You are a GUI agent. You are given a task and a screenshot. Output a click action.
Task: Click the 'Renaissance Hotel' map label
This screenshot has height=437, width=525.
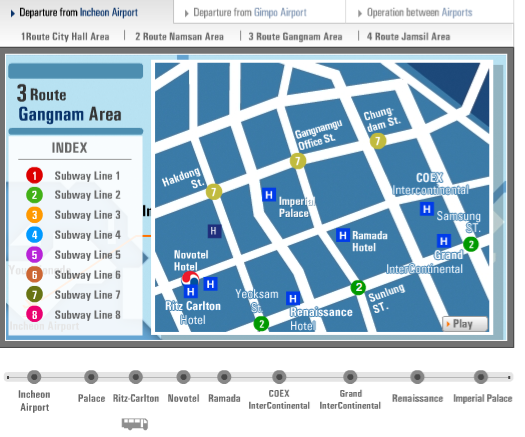[x=321, y=318]
